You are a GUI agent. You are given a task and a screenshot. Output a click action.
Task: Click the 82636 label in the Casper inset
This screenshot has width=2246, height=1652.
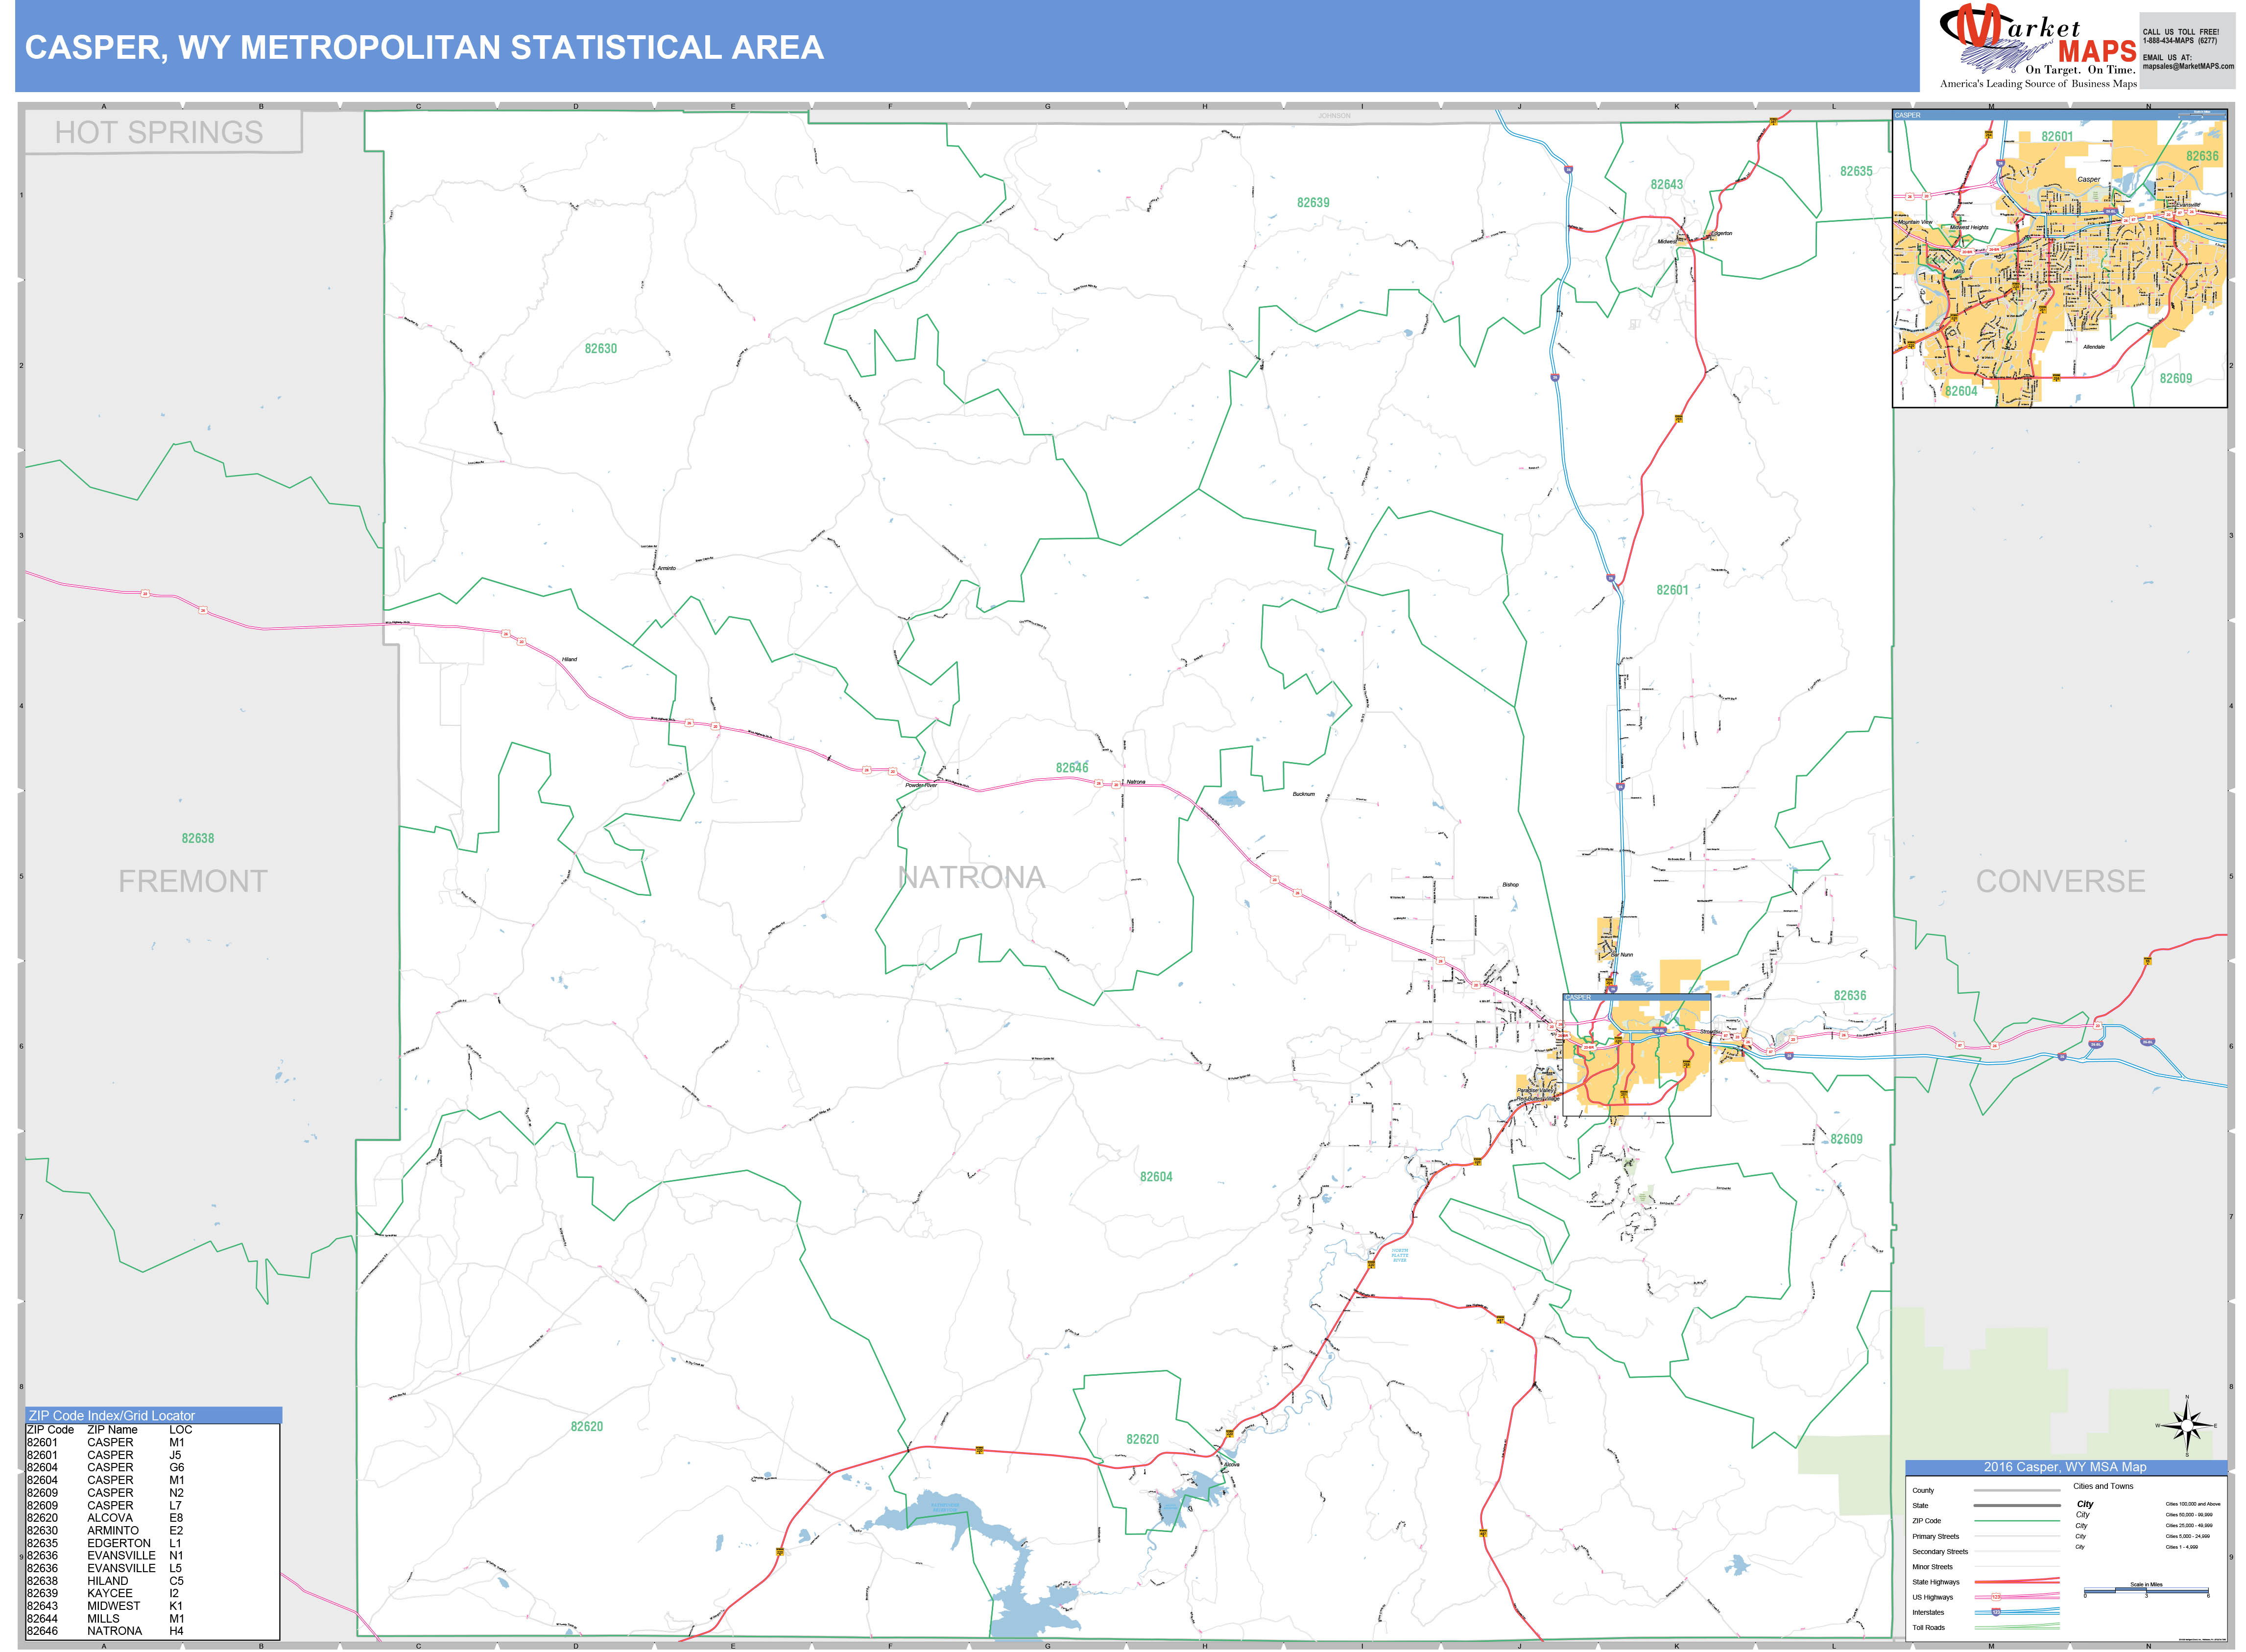tap(2202, 157)
